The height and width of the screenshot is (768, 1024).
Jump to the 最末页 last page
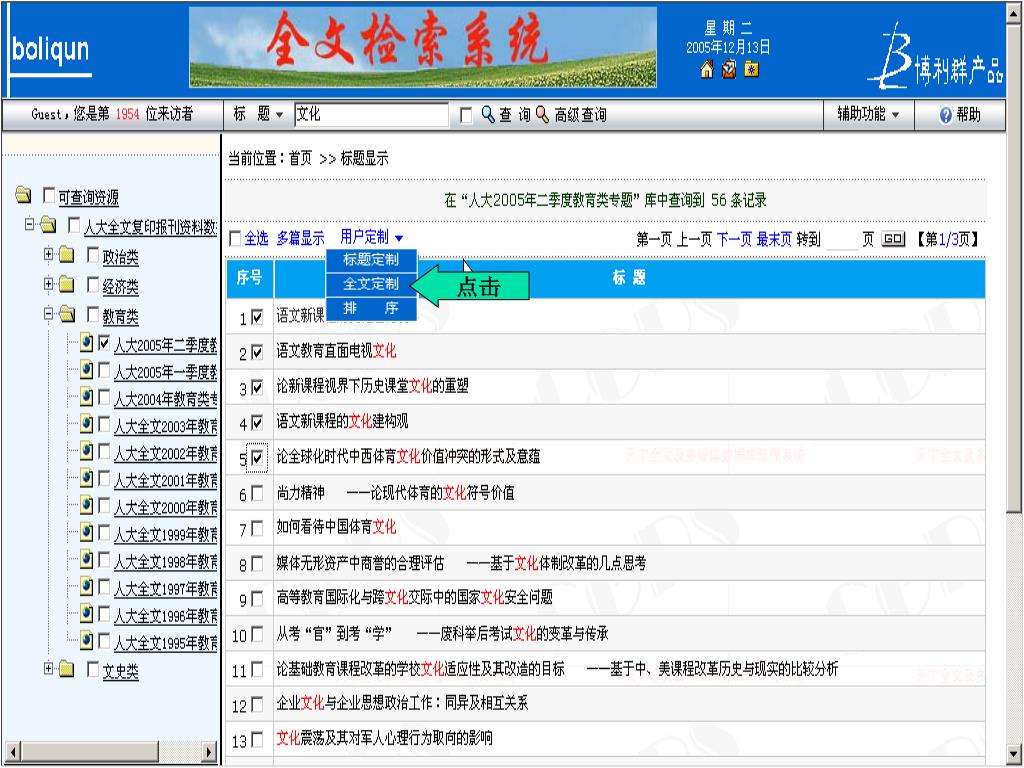[x=774, y=240]
